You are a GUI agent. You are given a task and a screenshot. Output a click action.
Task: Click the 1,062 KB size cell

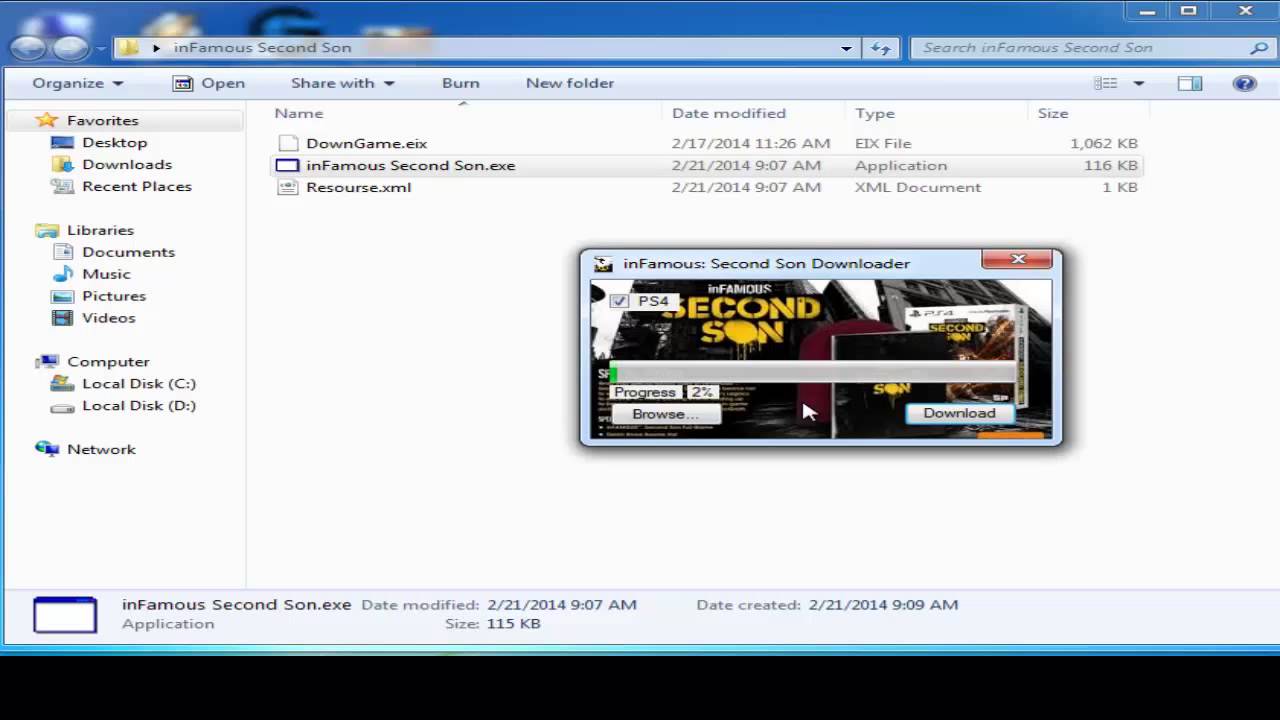click(x=1104, y=143)
